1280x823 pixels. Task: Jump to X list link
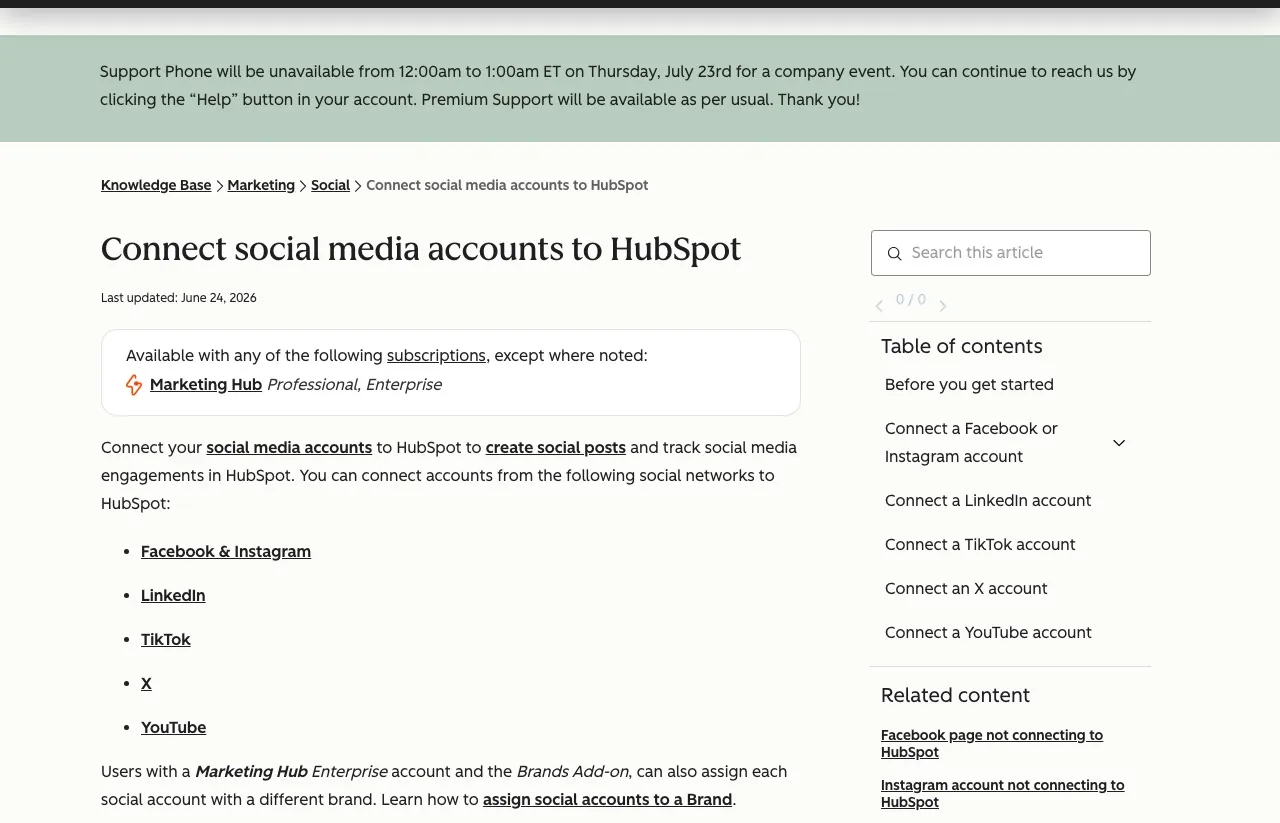pyautogui.click(x=146, y=683)
